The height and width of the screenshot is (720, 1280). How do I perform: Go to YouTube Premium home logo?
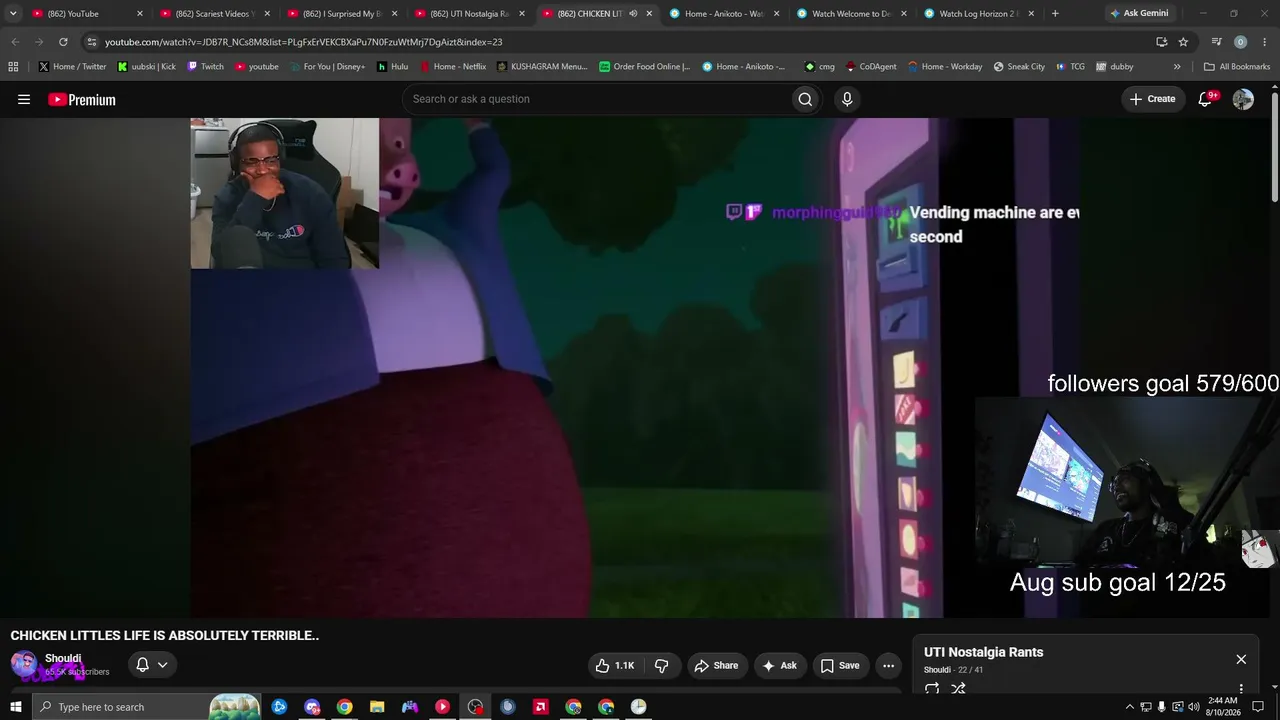pyautogui.click(x=82, y=99)
